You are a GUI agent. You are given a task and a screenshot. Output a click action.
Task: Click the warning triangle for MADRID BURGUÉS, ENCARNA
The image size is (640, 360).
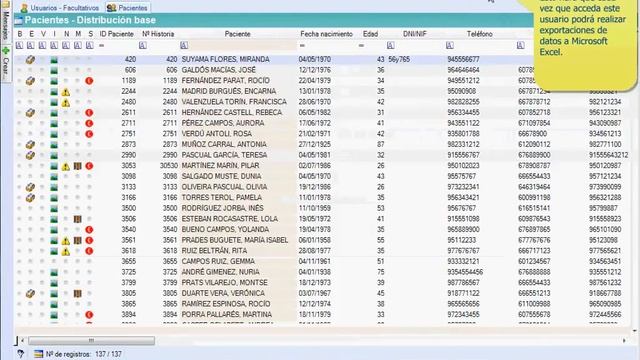tap(66, 92)
